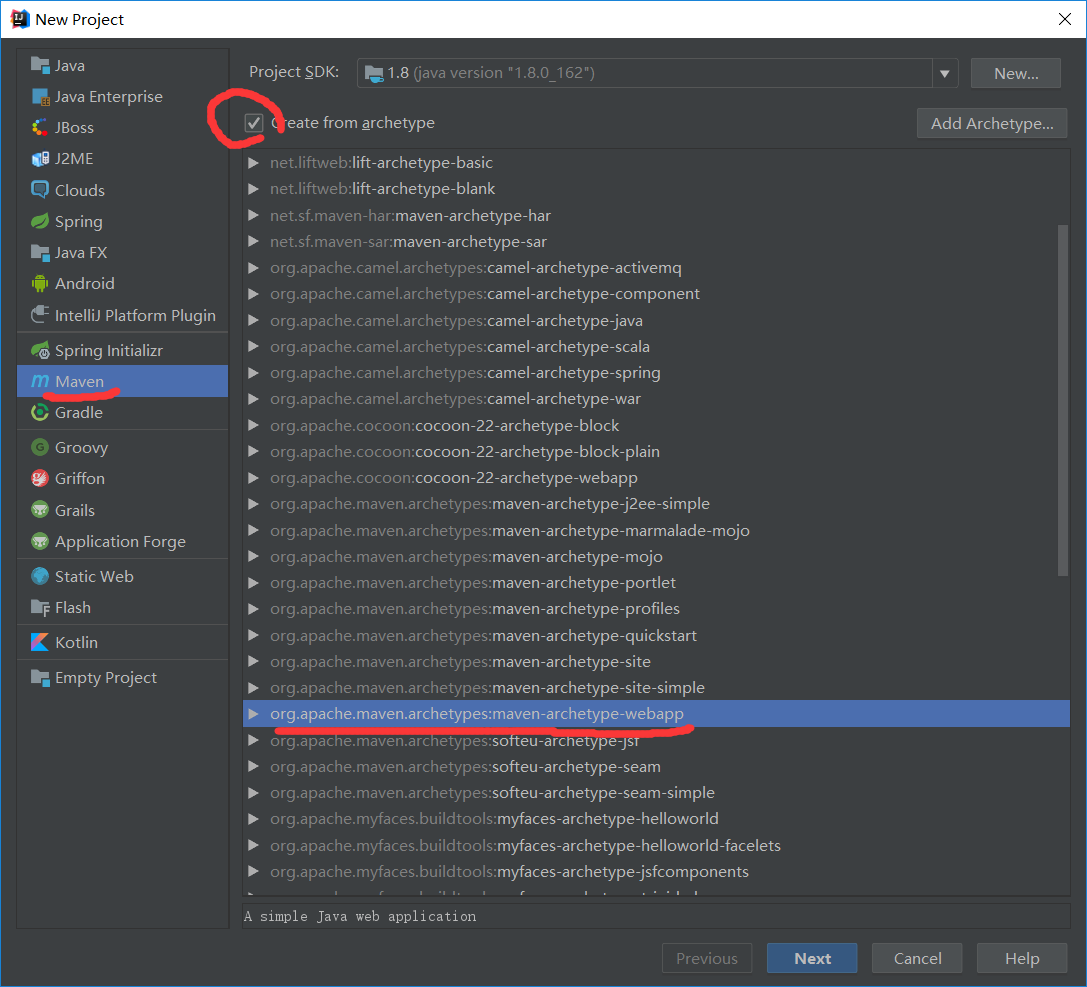Click the SDK folder icon in combo box
Screen dimensions: 1087x987
(374, 73)
